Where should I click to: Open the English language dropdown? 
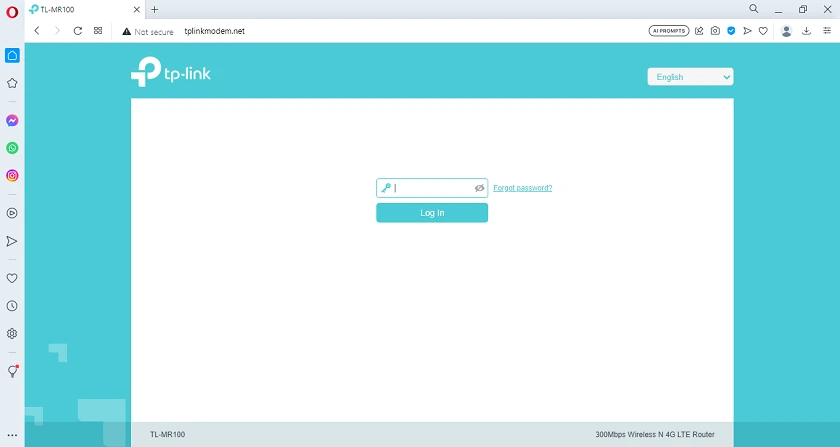click(x=690, y=77)
